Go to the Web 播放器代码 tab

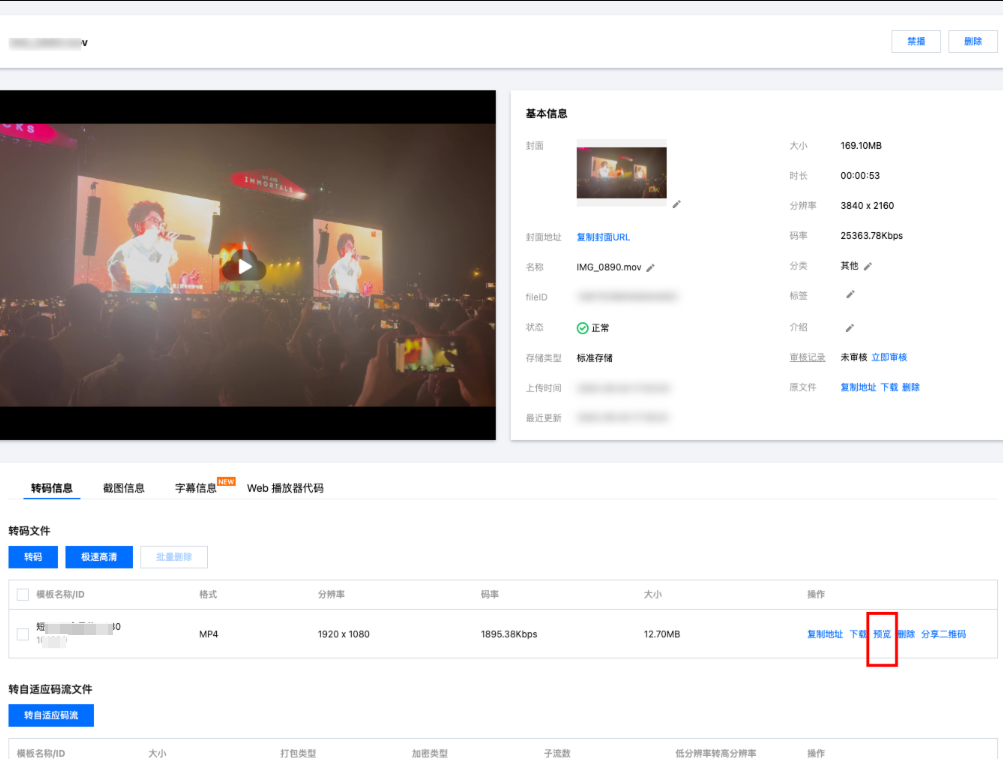pyautogui.click(x=285, y=488)
